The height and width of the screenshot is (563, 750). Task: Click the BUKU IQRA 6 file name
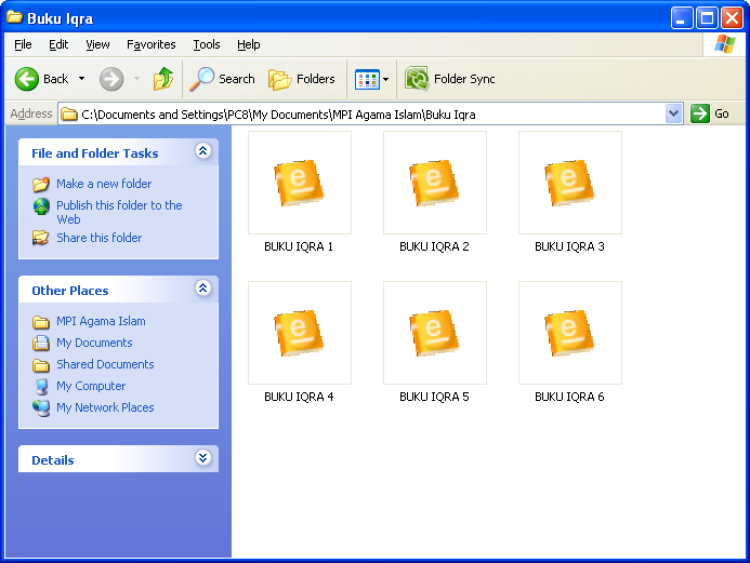(570, 397)
